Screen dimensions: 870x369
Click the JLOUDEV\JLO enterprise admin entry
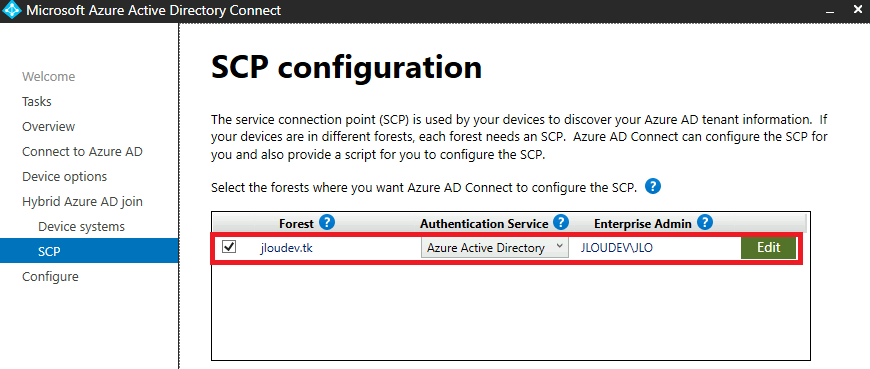(x=616, y=248)
